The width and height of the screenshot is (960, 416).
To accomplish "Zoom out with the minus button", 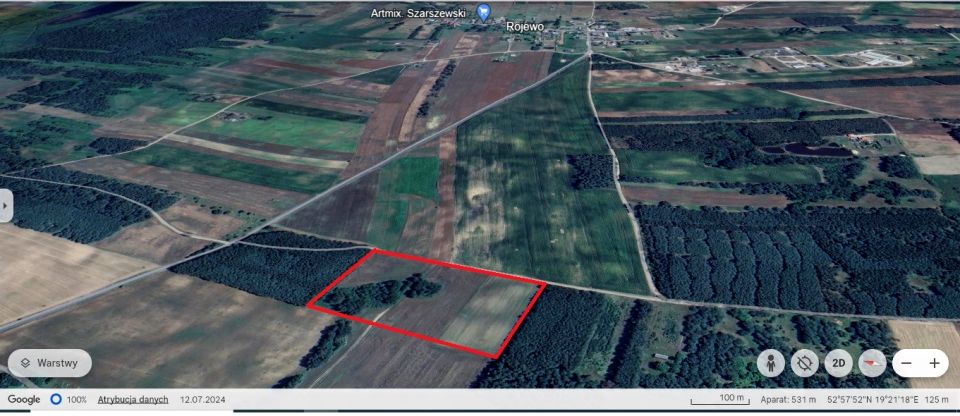I will coord(906,363).
